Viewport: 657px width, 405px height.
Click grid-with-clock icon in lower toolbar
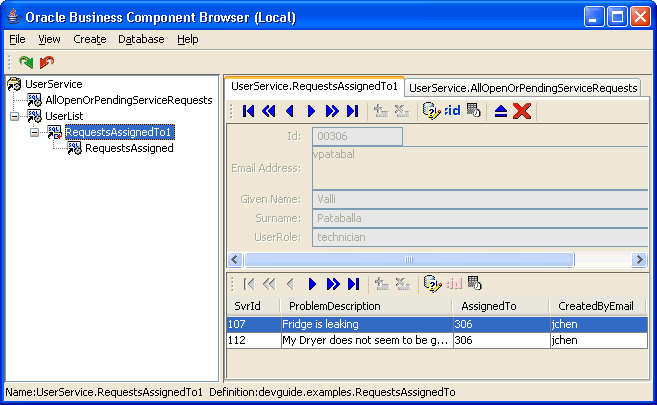click(x=474, y=284)
